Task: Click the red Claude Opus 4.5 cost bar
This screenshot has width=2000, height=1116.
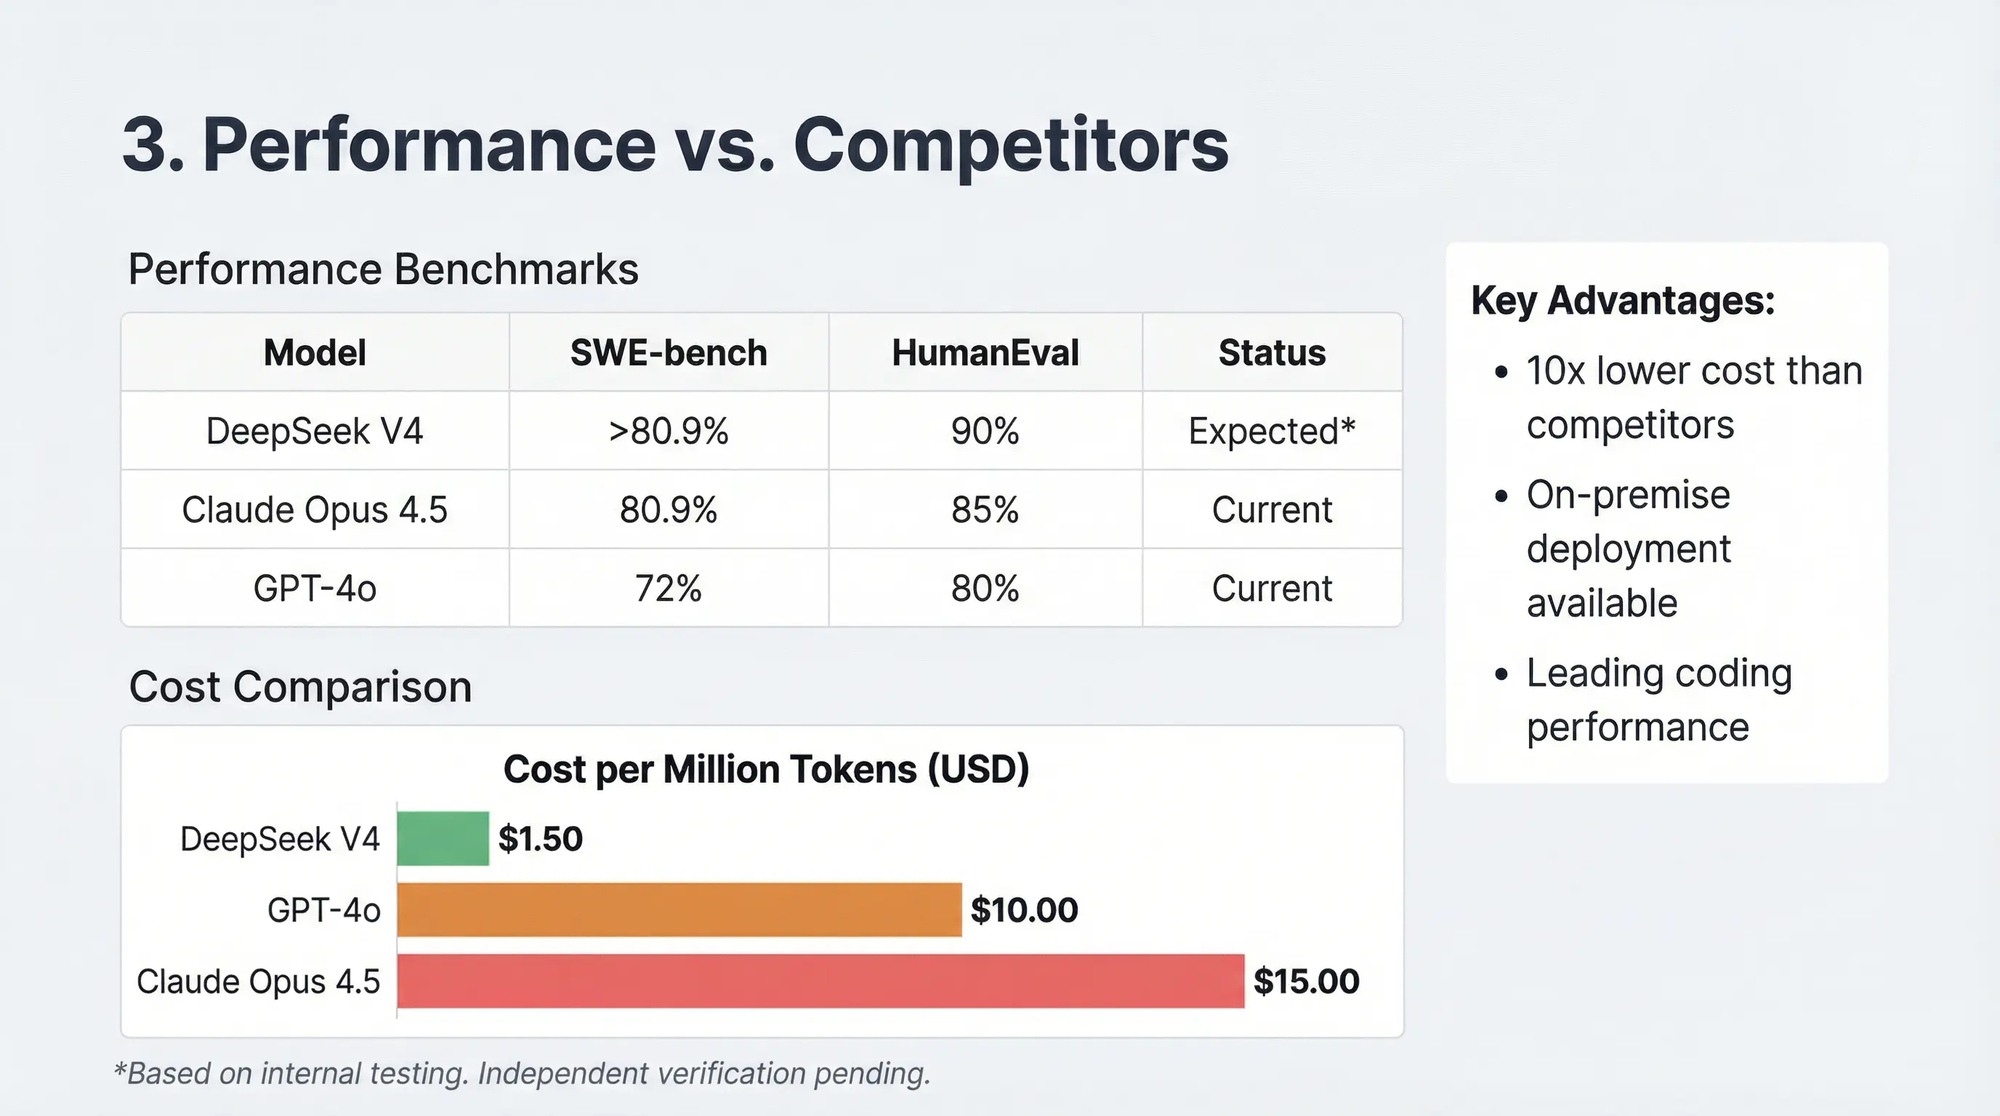Action: click(x=820, y=981)
